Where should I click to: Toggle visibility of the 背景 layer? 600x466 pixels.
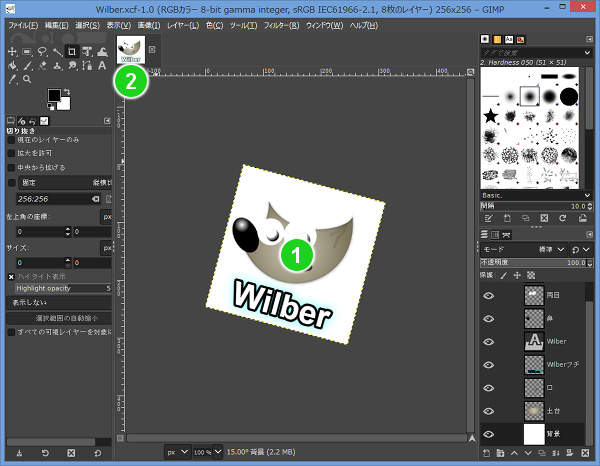[x=489, y=434]
